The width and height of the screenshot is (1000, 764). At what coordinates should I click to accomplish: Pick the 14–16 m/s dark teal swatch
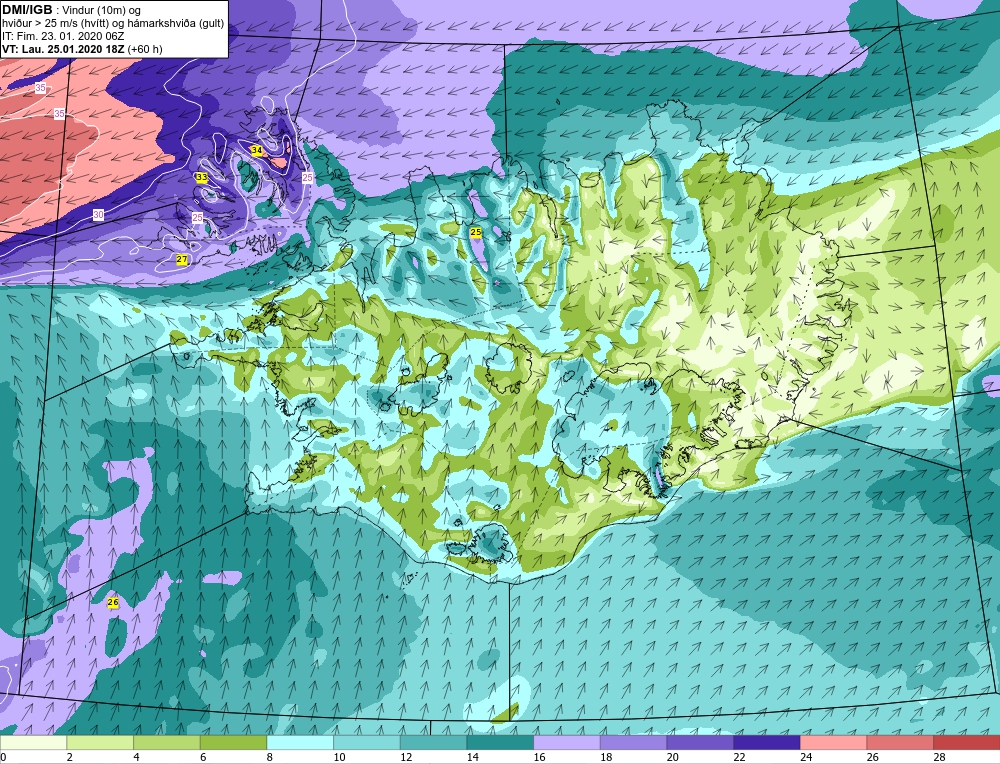(x=500, y=742)
